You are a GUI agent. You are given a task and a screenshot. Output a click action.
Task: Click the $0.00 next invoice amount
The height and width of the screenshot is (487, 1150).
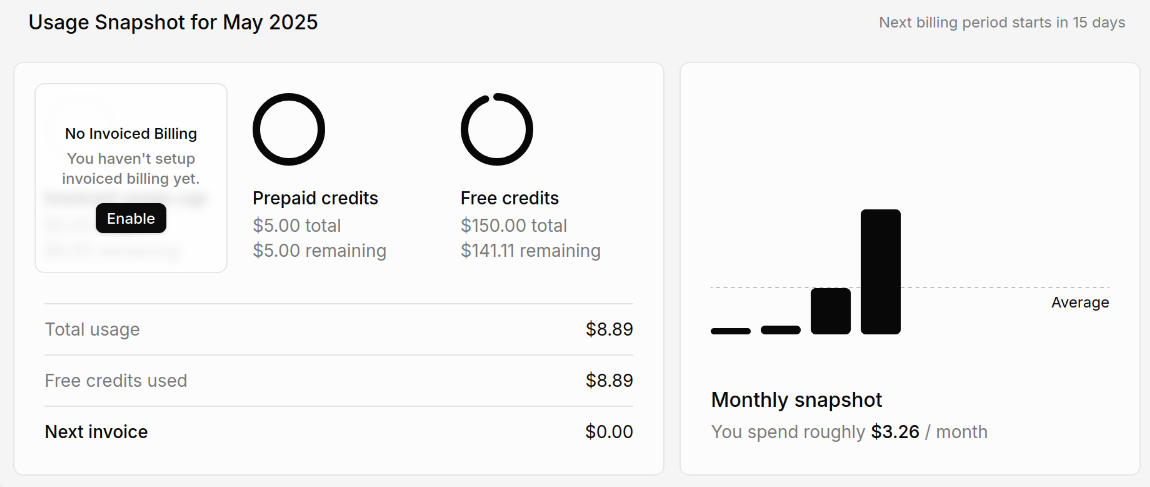[609, 432]
